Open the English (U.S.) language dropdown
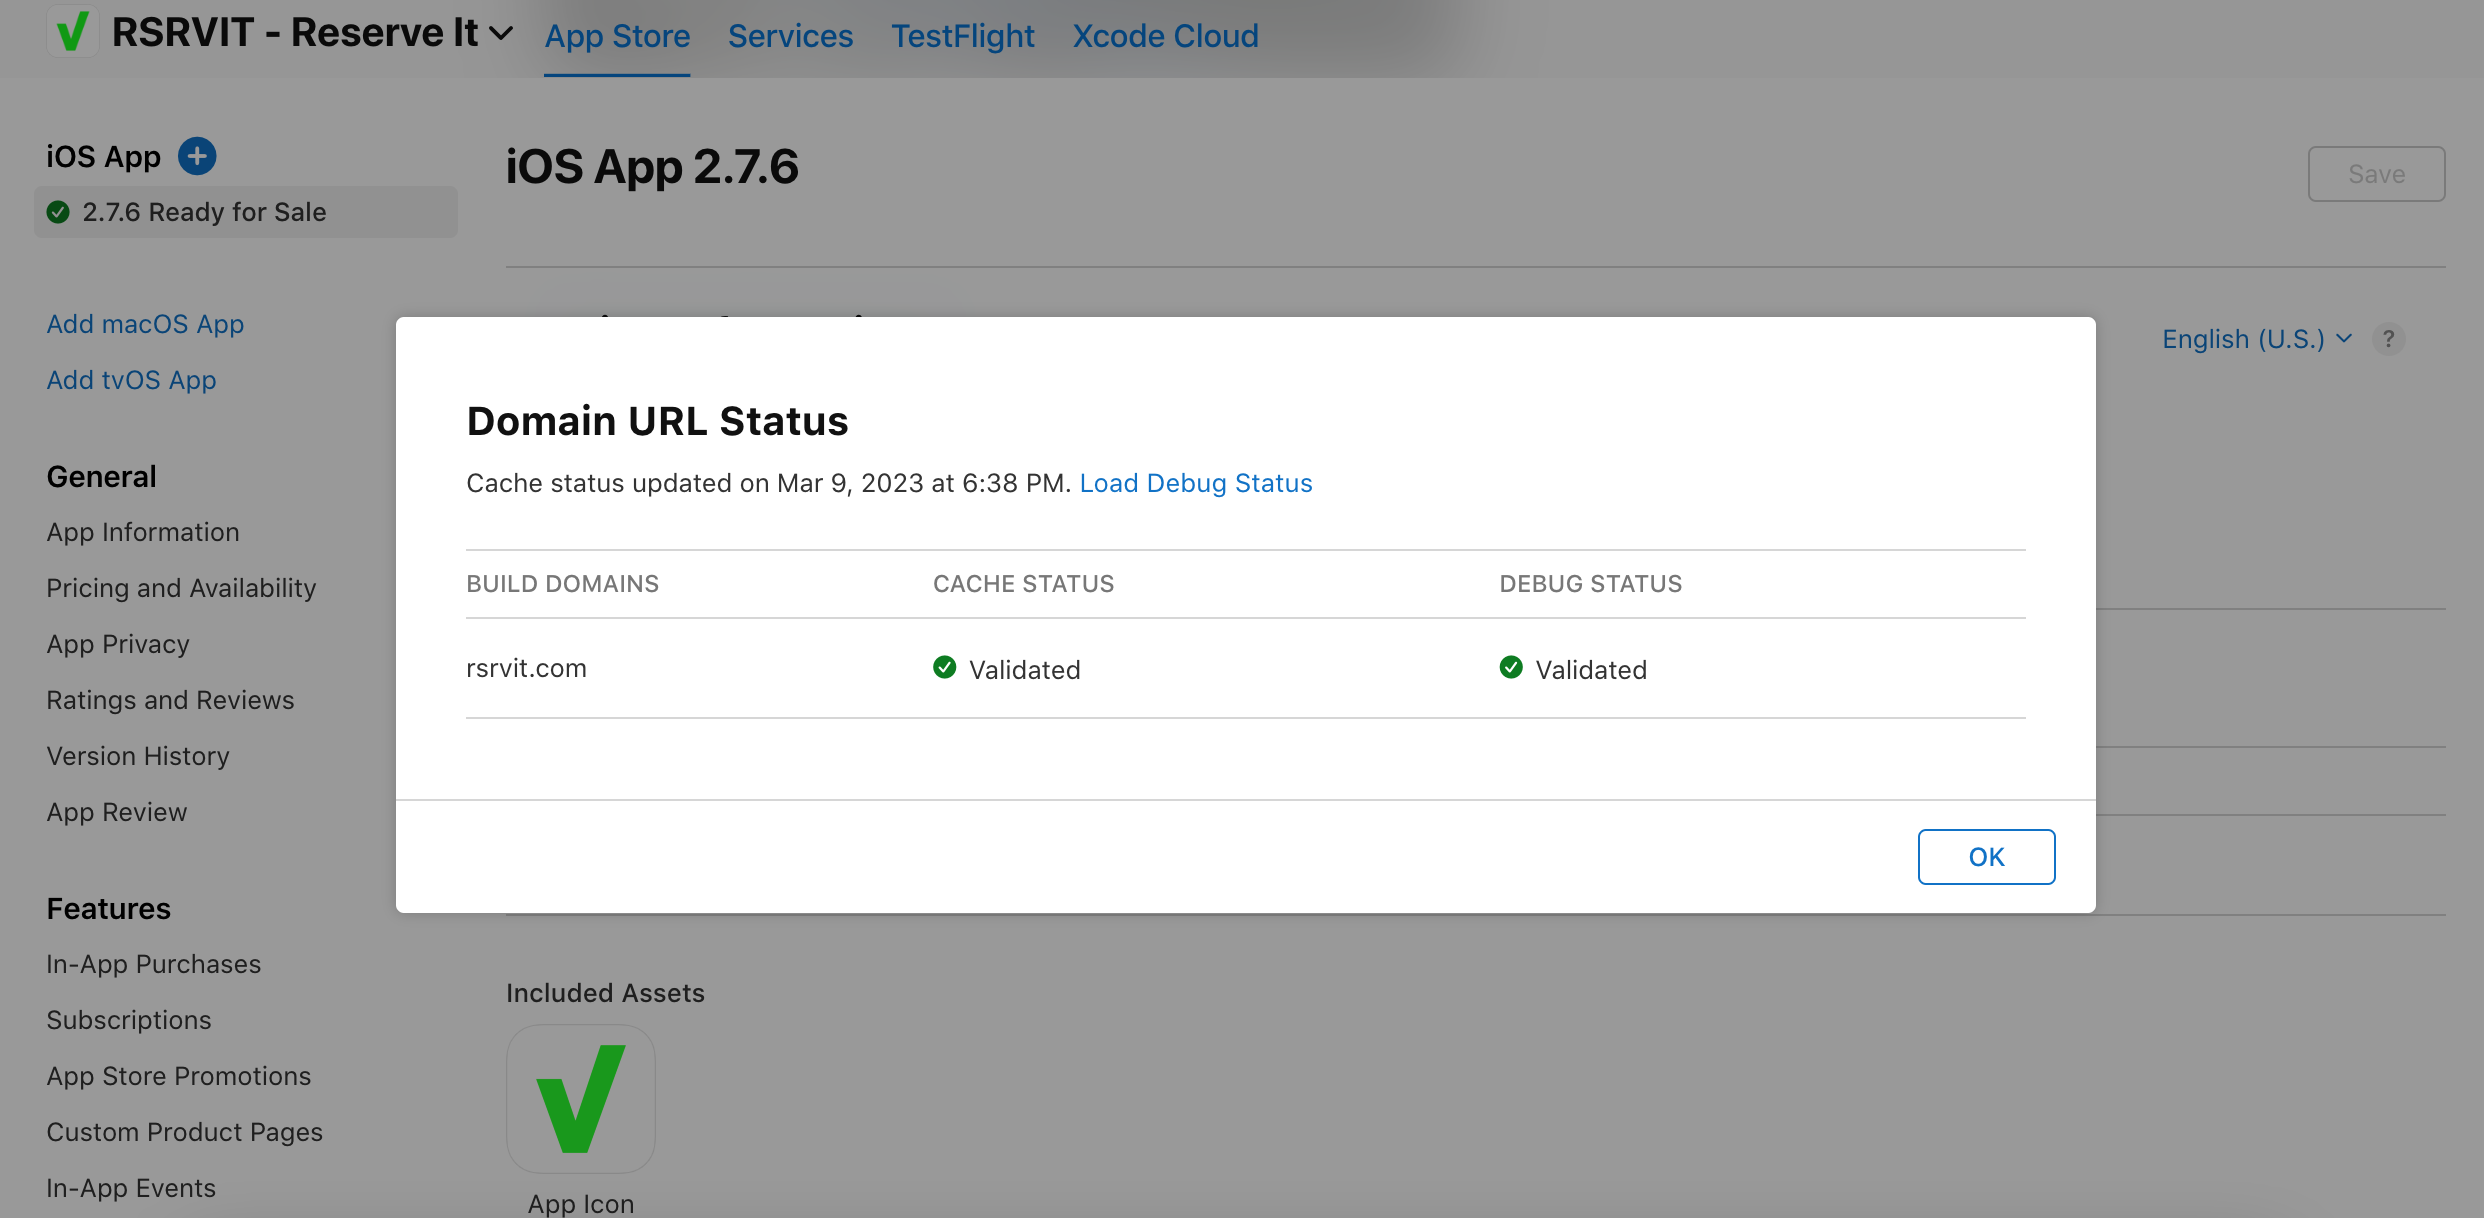2484x1218 pixels. tap(2256, 339)
